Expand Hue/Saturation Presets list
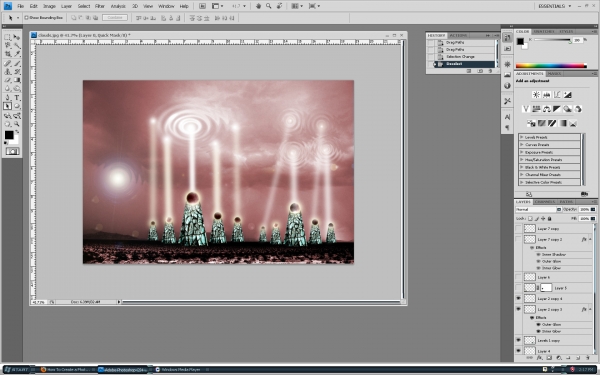This screenshot has height=375, width=600. click(522, 160)
